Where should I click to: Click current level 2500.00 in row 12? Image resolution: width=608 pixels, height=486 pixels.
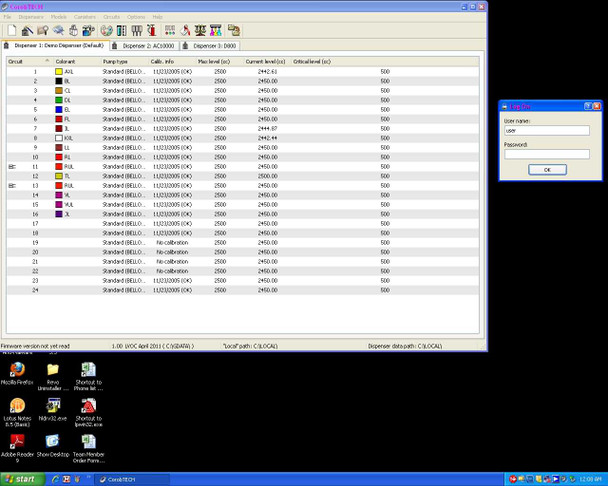pos(268,176)
